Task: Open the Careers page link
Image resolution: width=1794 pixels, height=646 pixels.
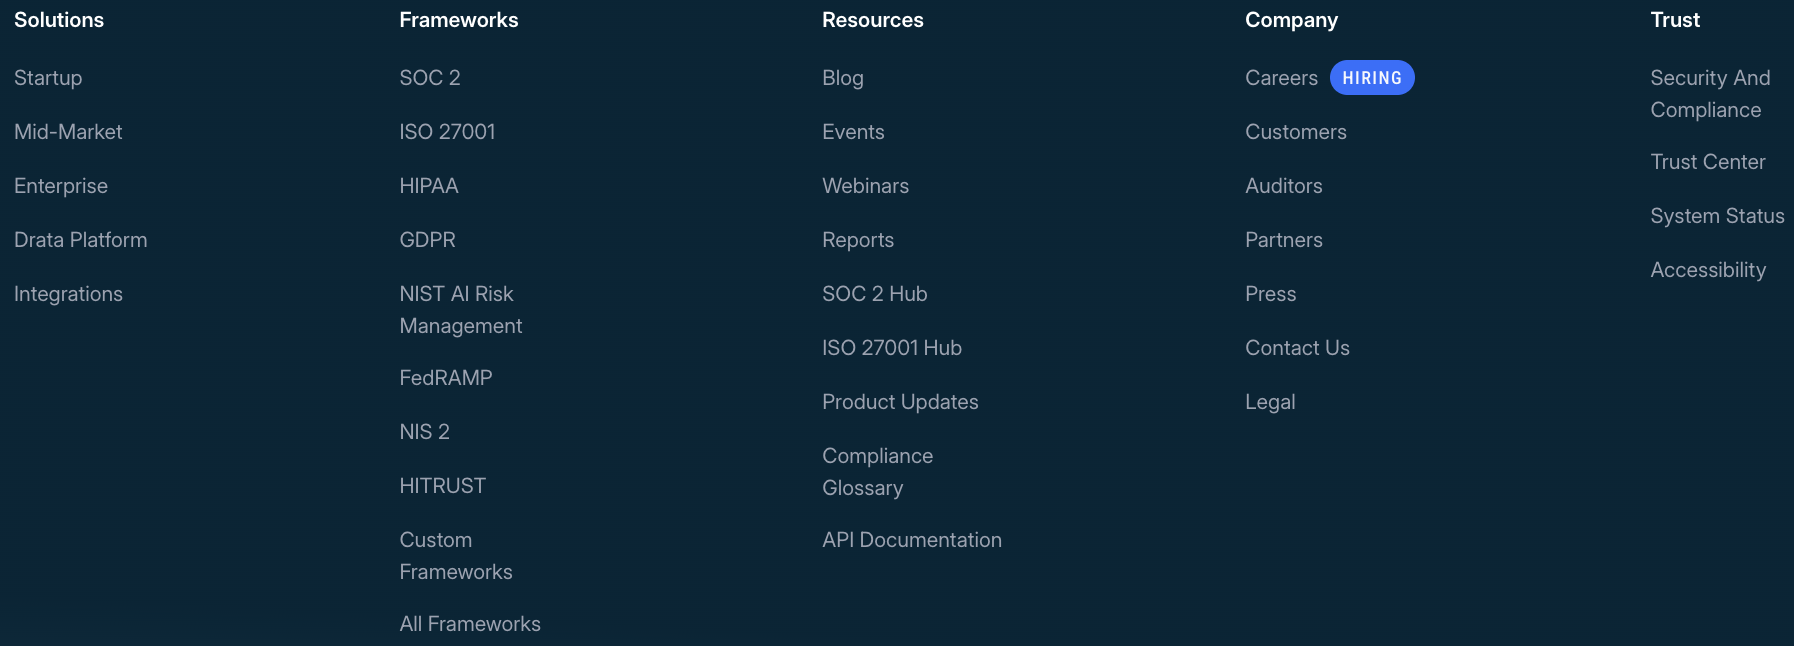Action: point(1281,78)
